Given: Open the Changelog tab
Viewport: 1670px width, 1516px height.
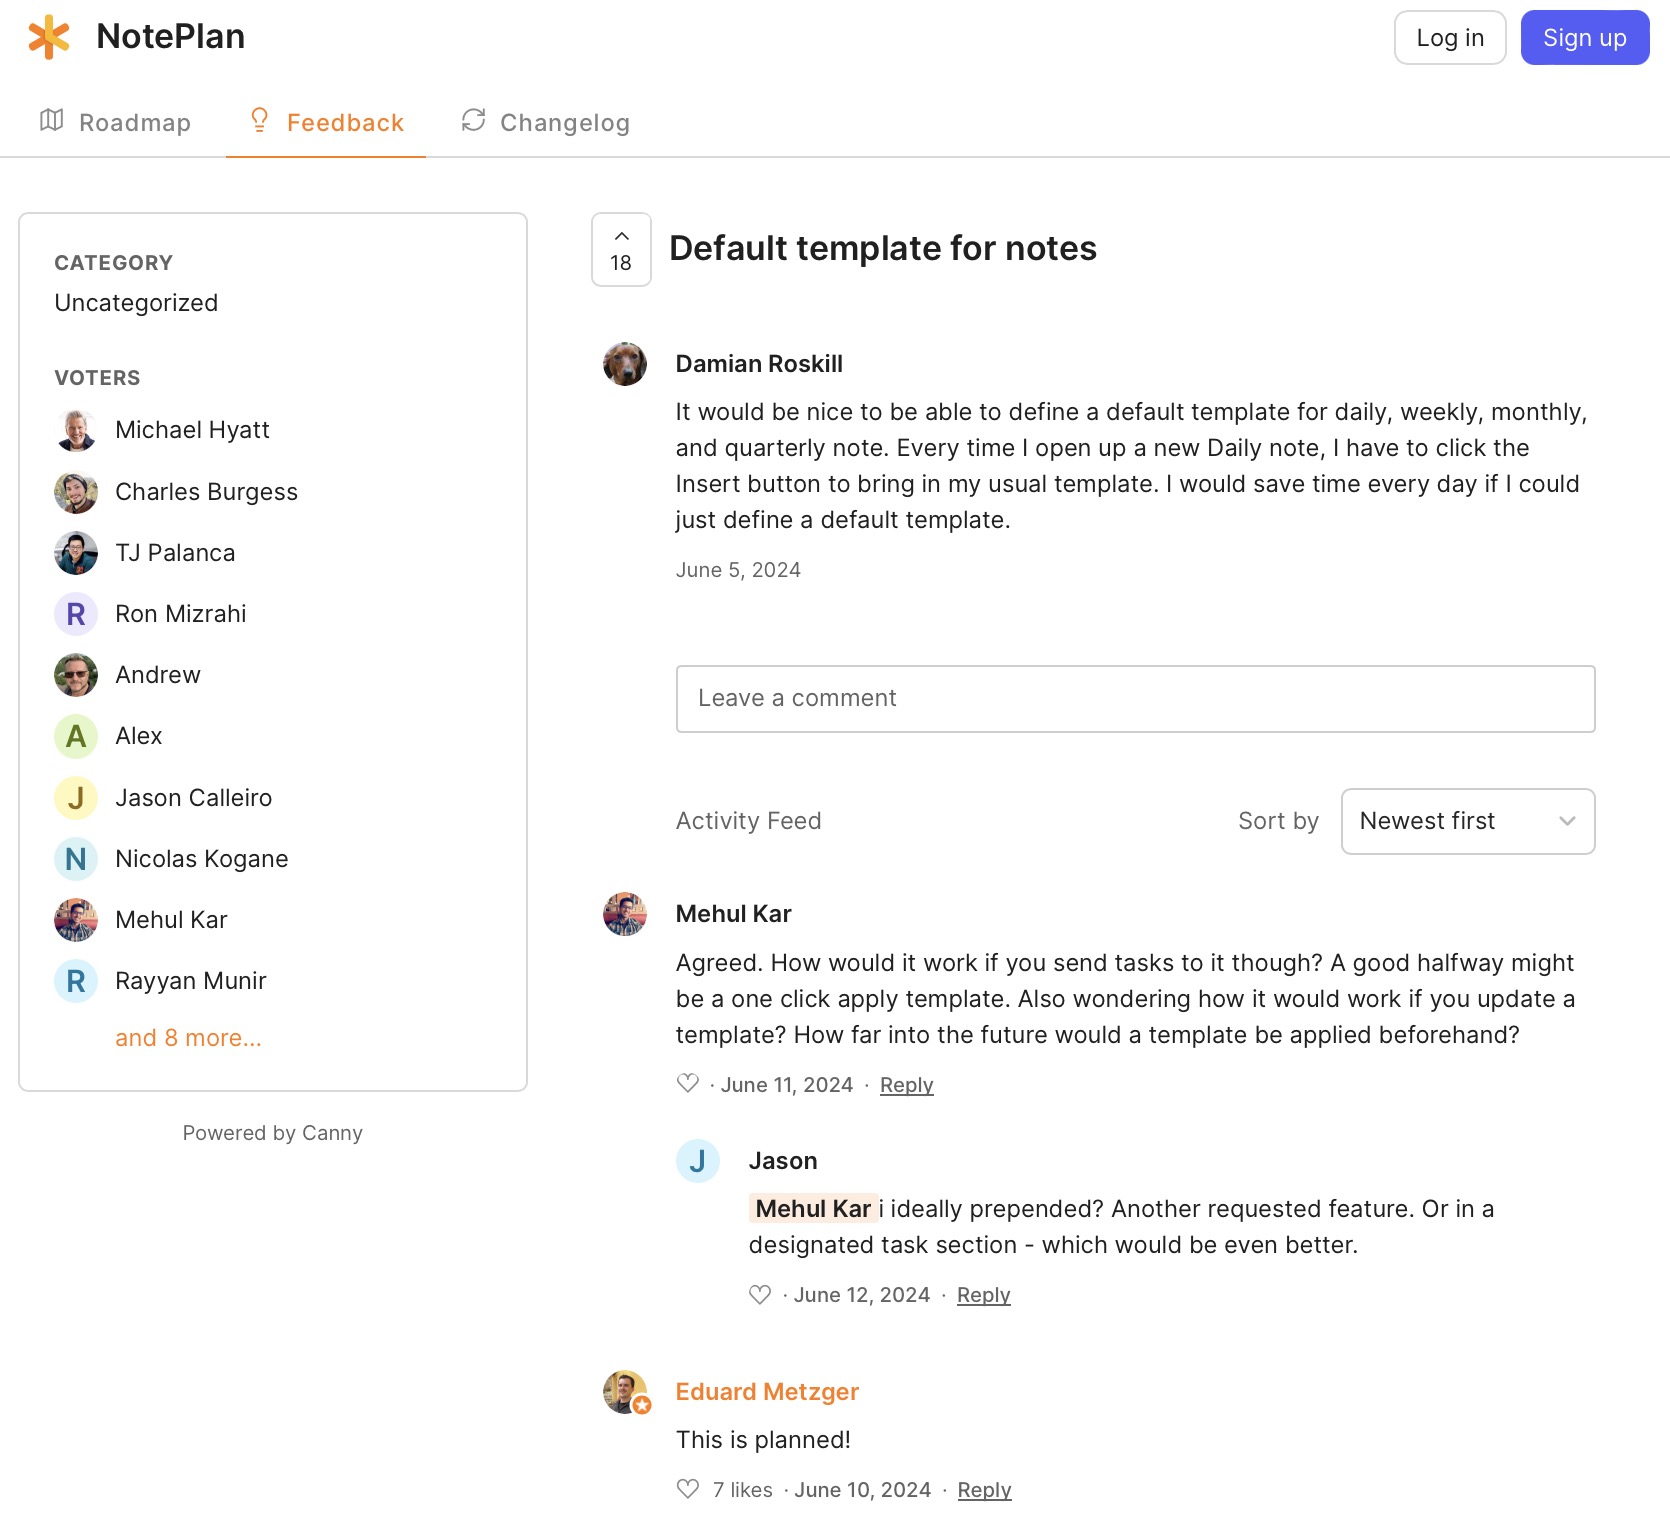Looking at the screenshot, I should click(x=545, y=123).
